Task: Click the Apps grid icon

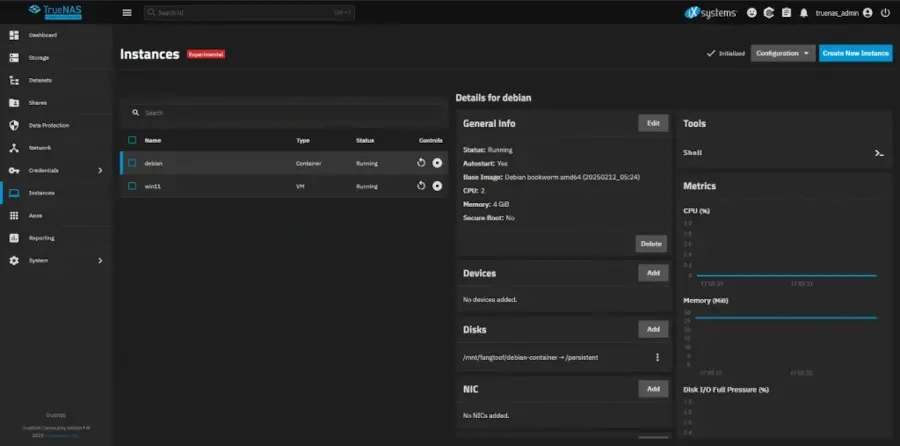Action: [x=14, y=216]
